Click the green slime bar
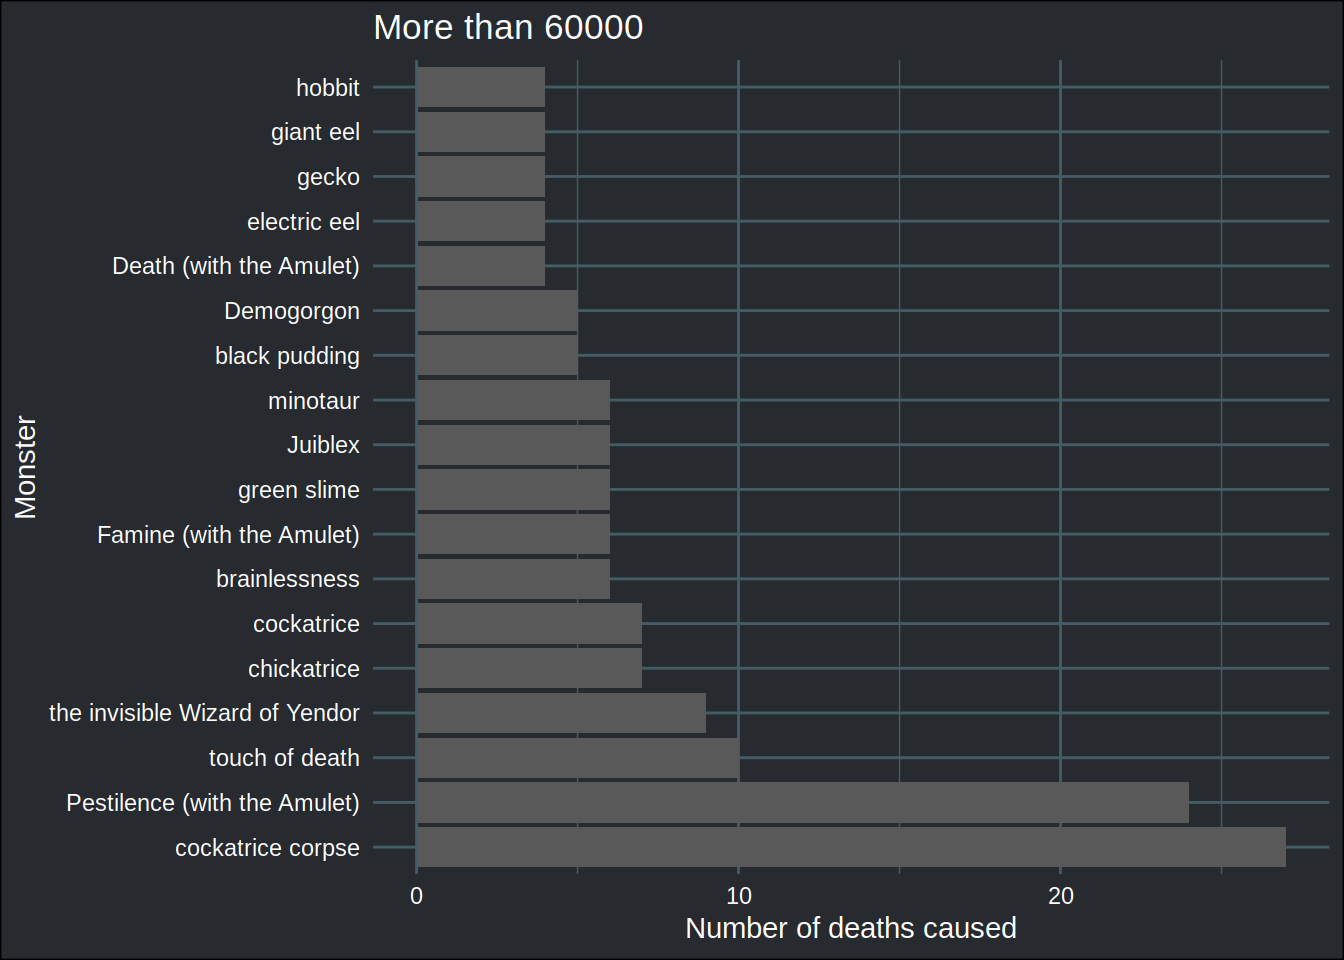The width and height of the screenshot is (1344, 960). [513, 490]
